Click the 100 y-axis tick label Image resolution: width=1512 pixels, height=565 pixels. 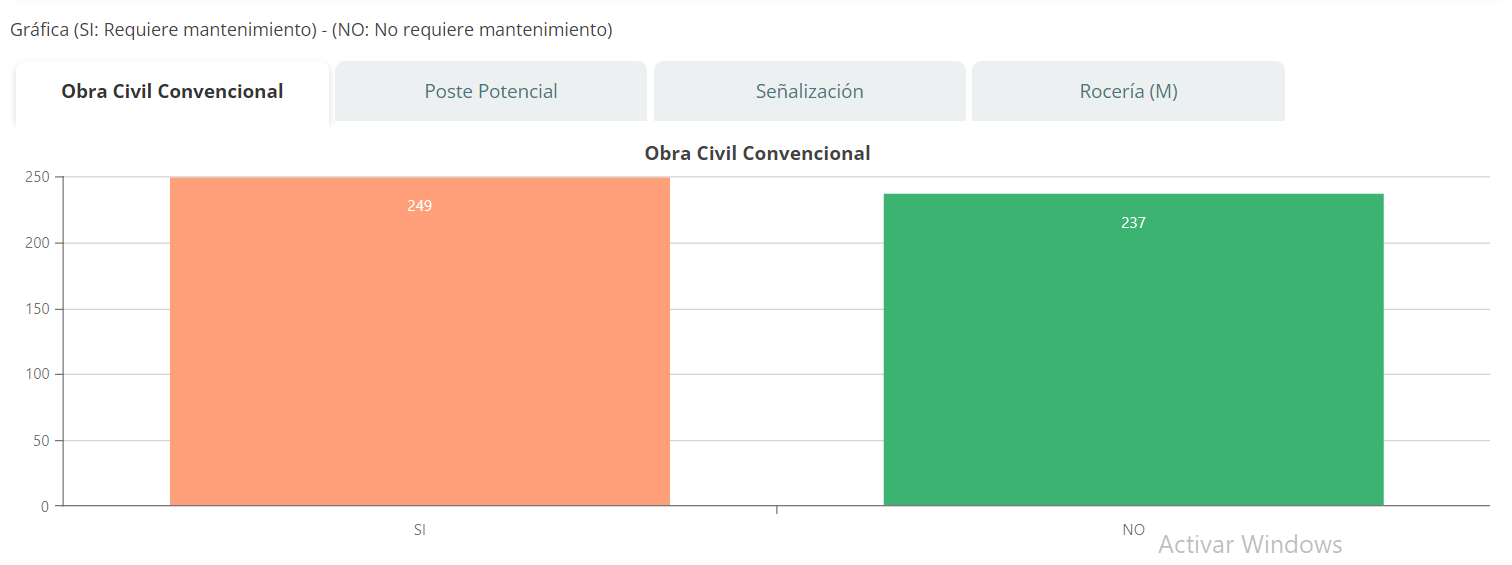(x=37, y=374)
